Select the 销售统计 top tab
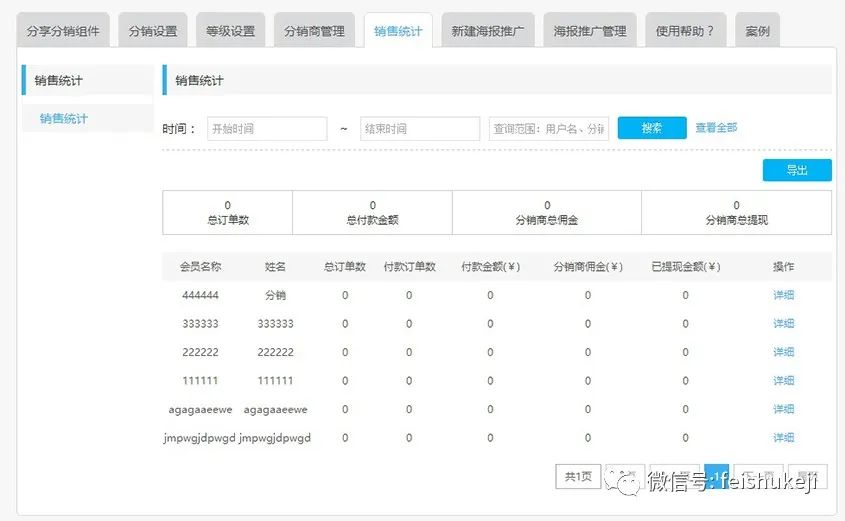The width and height of the screenshot is (845, 521). click(398, 31)
